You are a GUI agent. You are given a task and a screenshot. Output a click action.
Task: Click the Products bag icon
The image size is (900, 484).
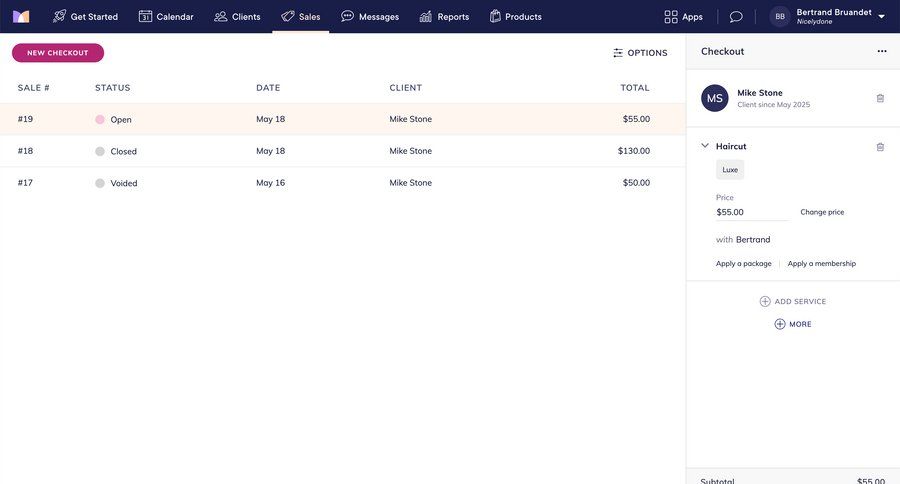(x=495, y=16)
